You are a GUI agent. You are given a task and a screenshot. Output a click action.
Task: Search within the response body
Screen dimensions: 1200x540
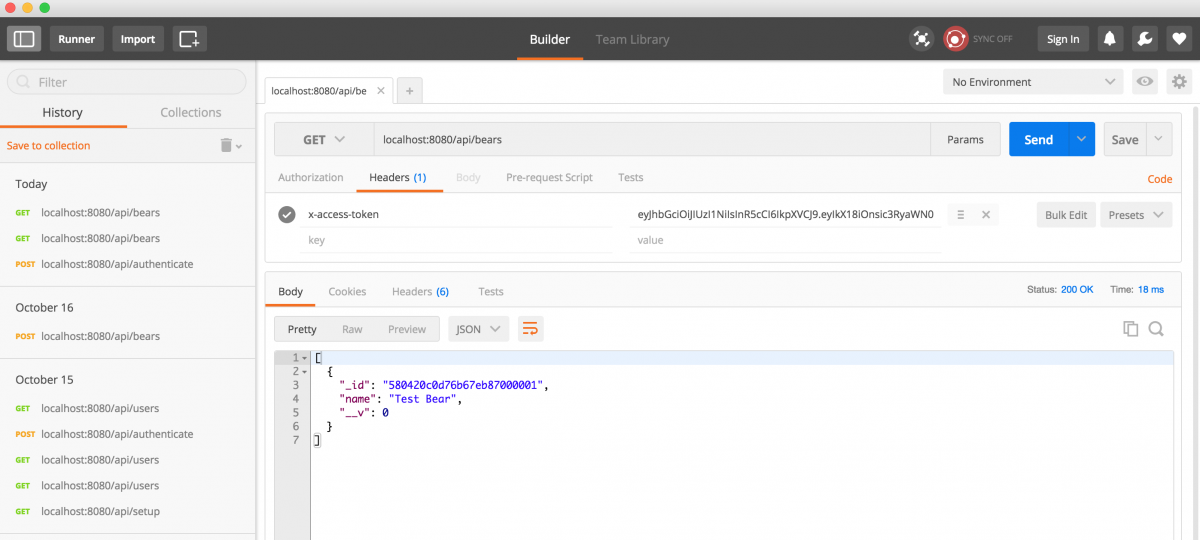click(x=1156, y=329)
